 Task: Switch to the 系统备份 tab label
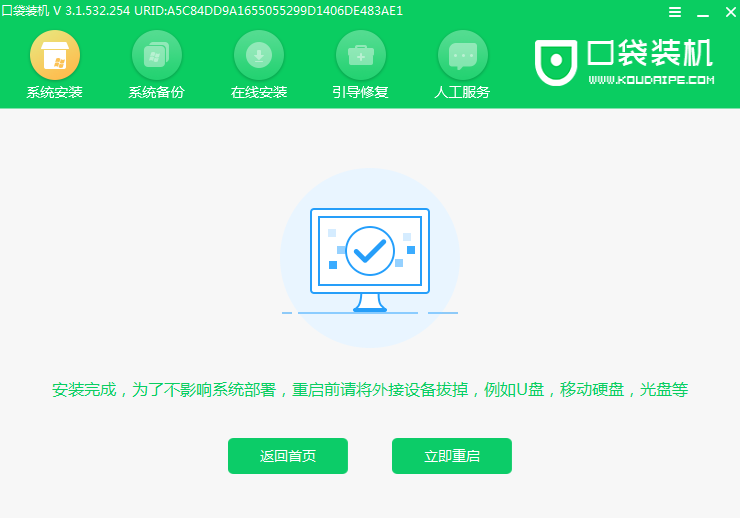point(157,92)
